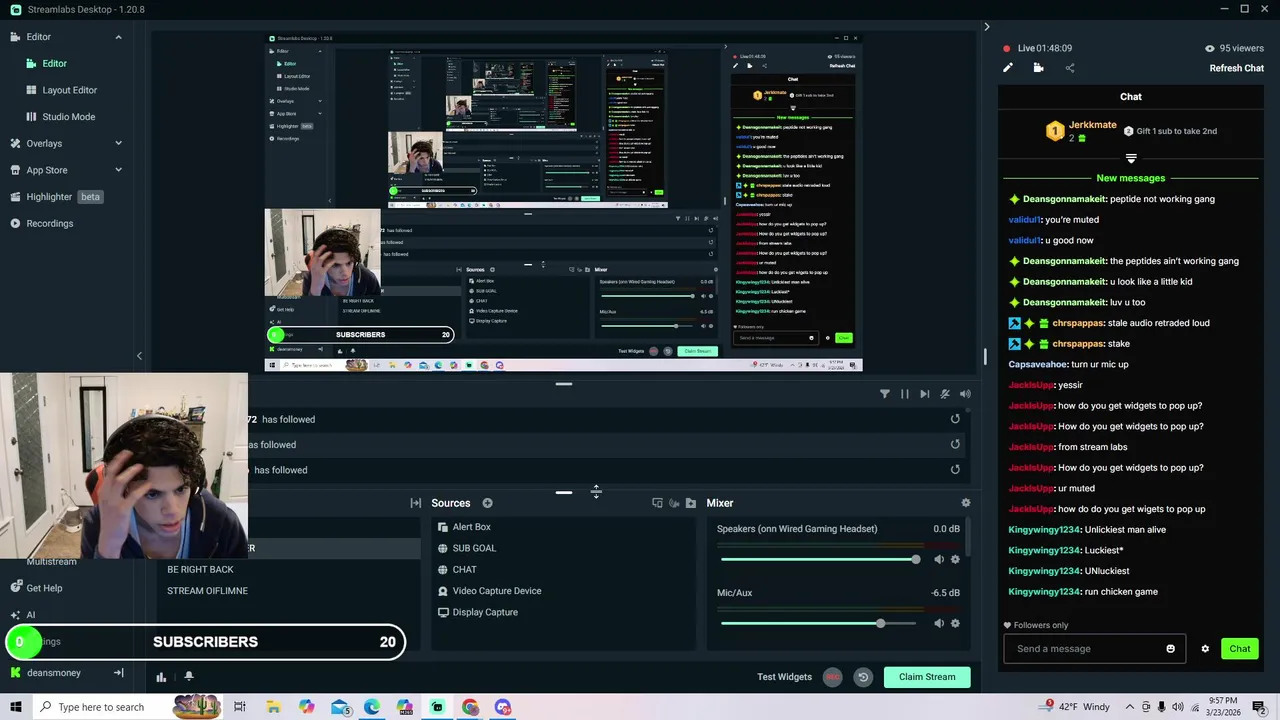Image resolution: width=1280 pixels, height=720 pixels.
Task: Open Recordings page
Action: pos(42,223)
